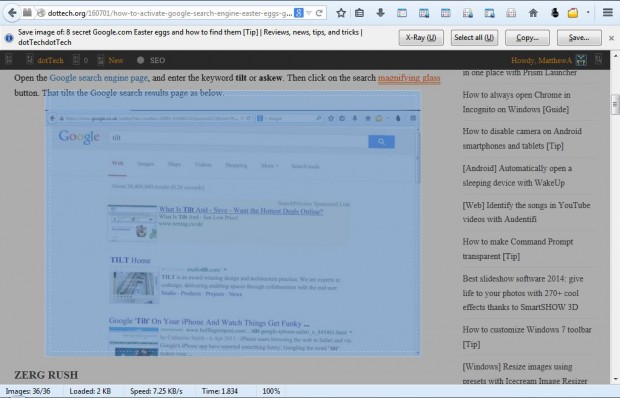Click the selected tilted Google screenshot image
620x398 pixels.
point(233,223)
